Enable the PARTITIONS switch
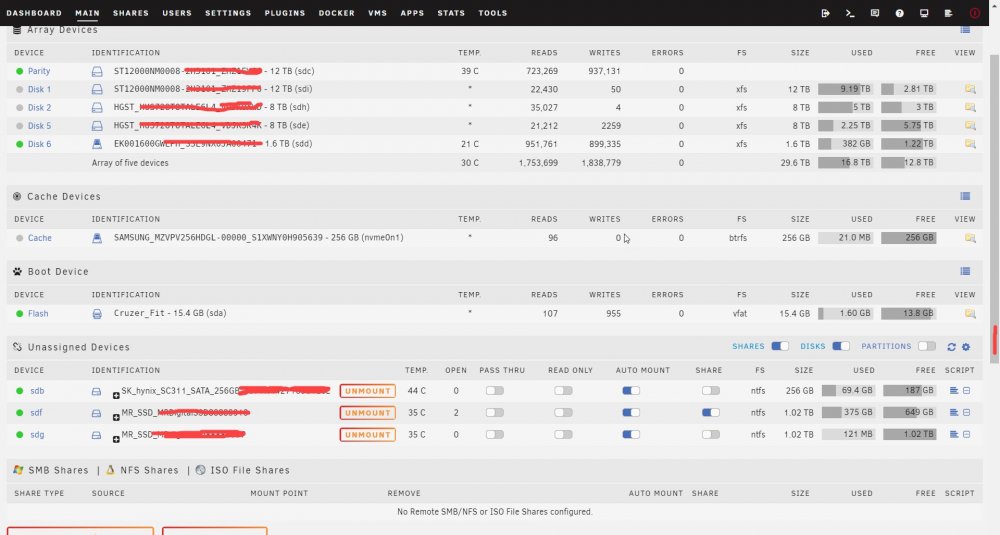Screen dimensions: 1000x535 pyautogui.click(x=927, y=346)
